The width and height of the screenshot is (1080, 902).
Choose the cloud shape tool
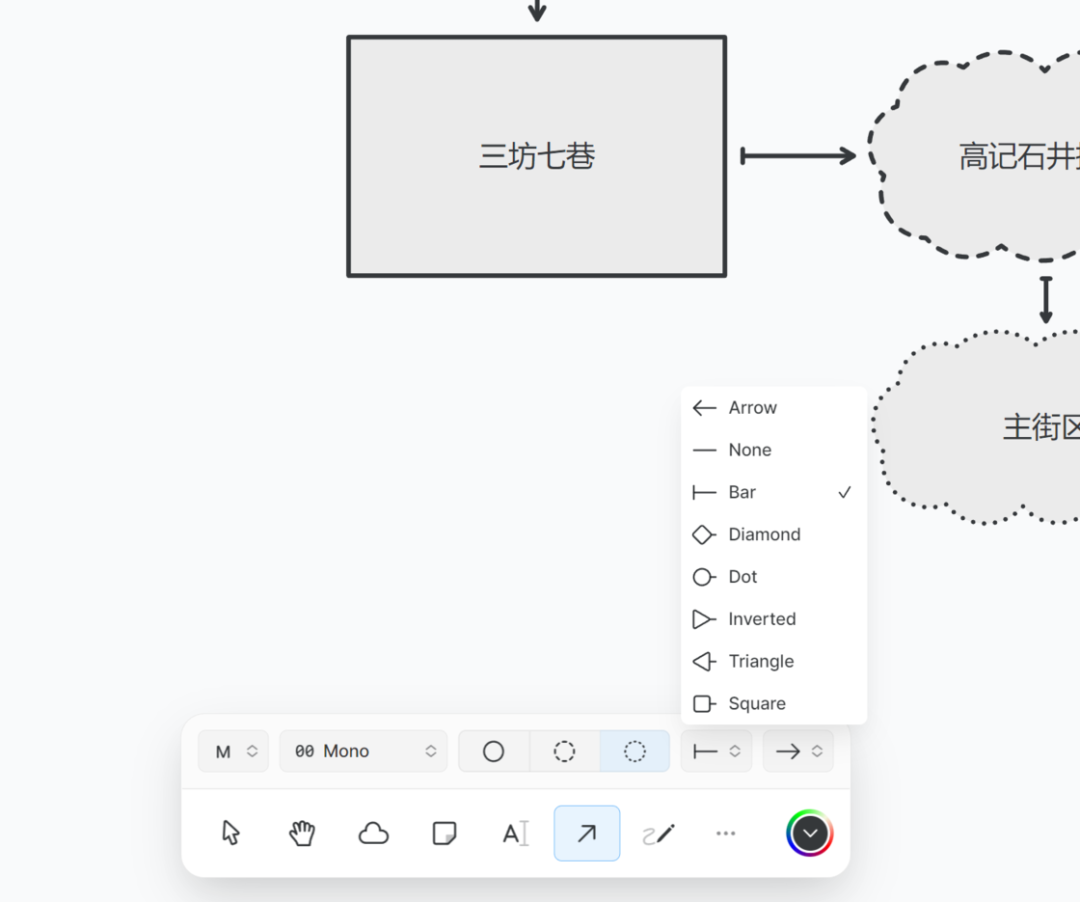(373, 833)
